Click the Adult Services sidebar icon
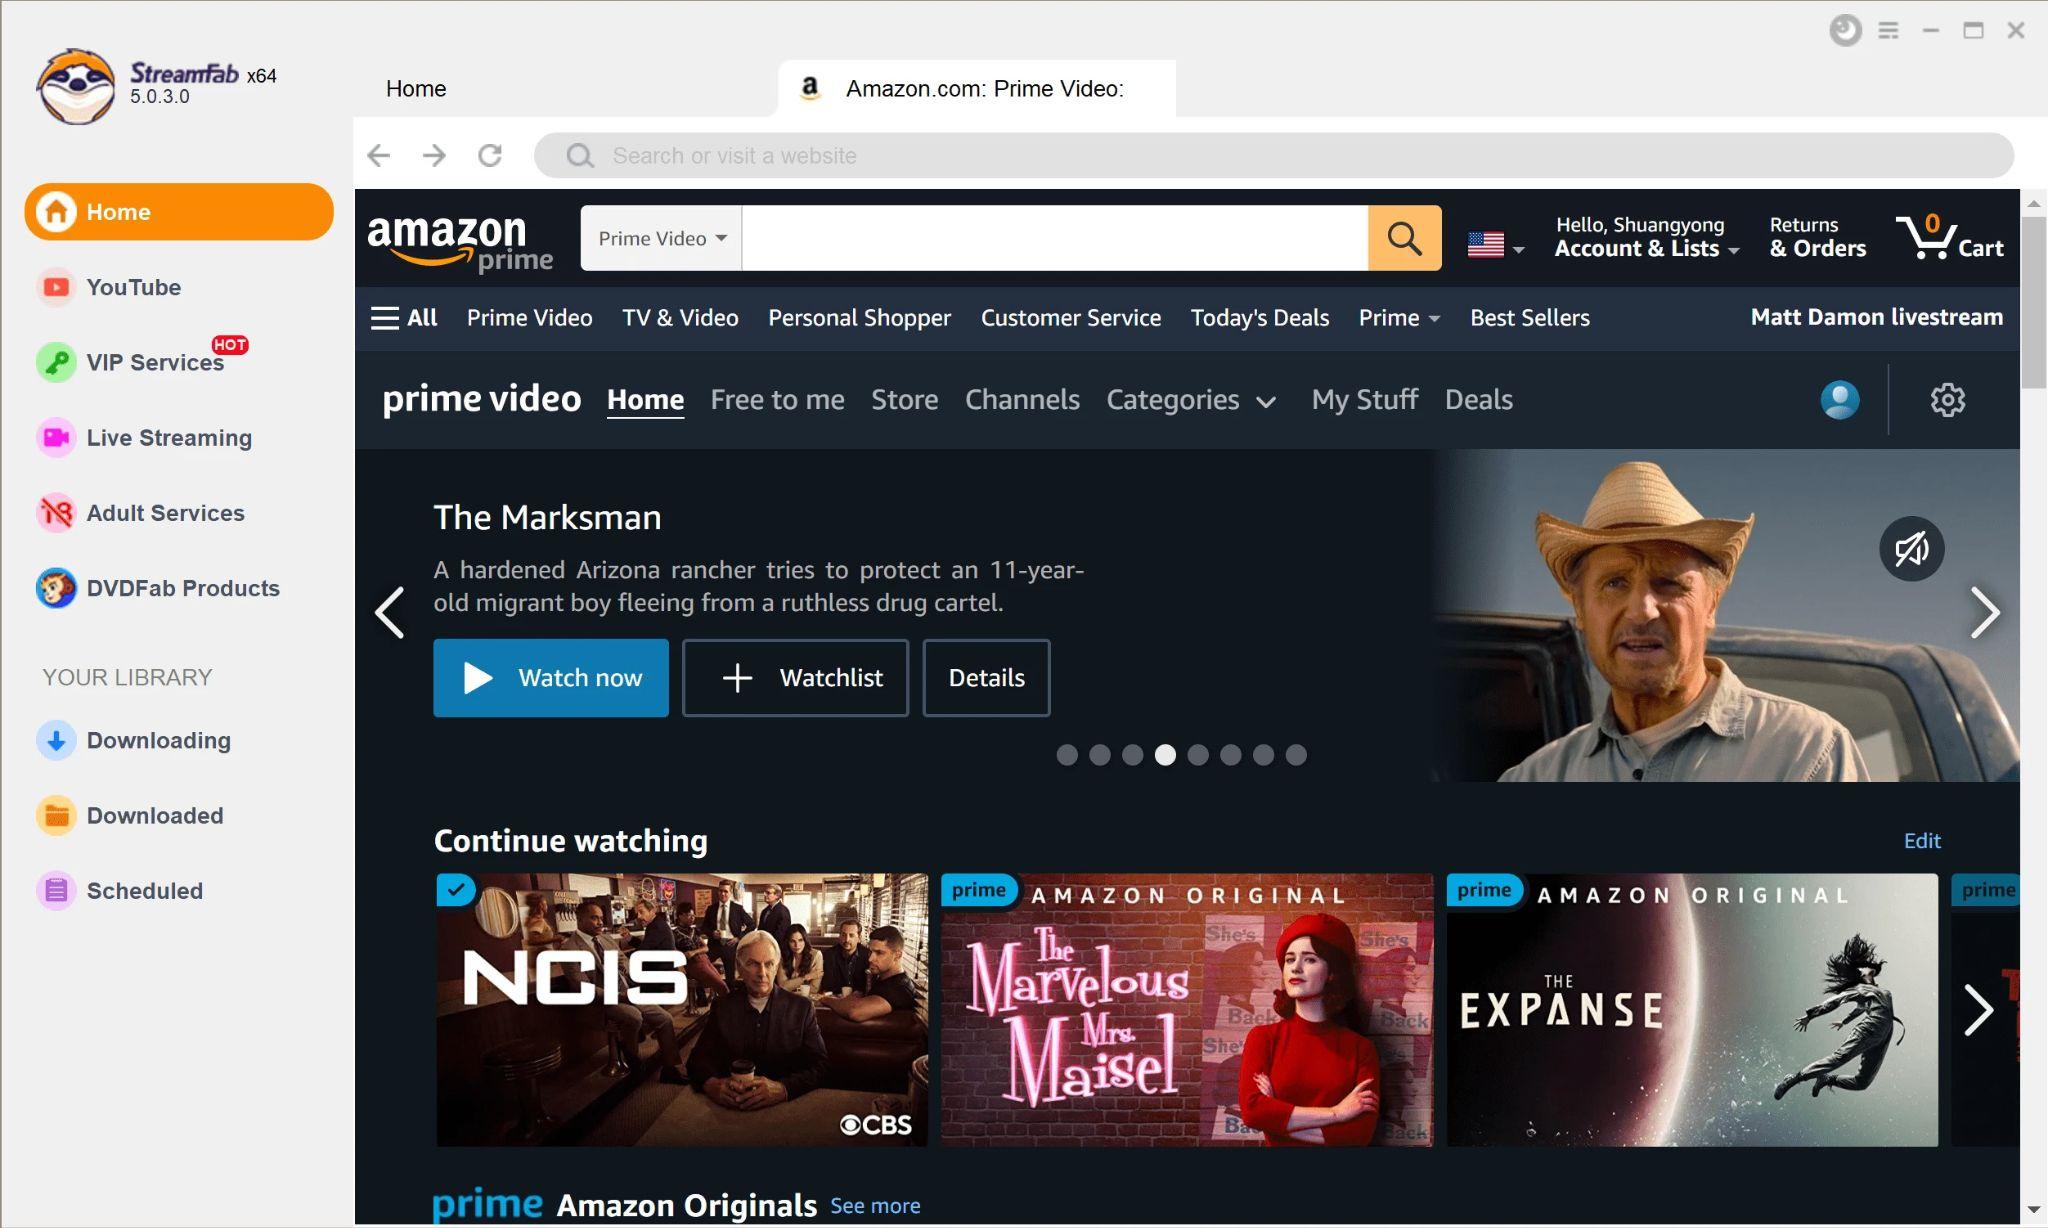Screen dimensions: 2048x1228 (x=54, y=513)
